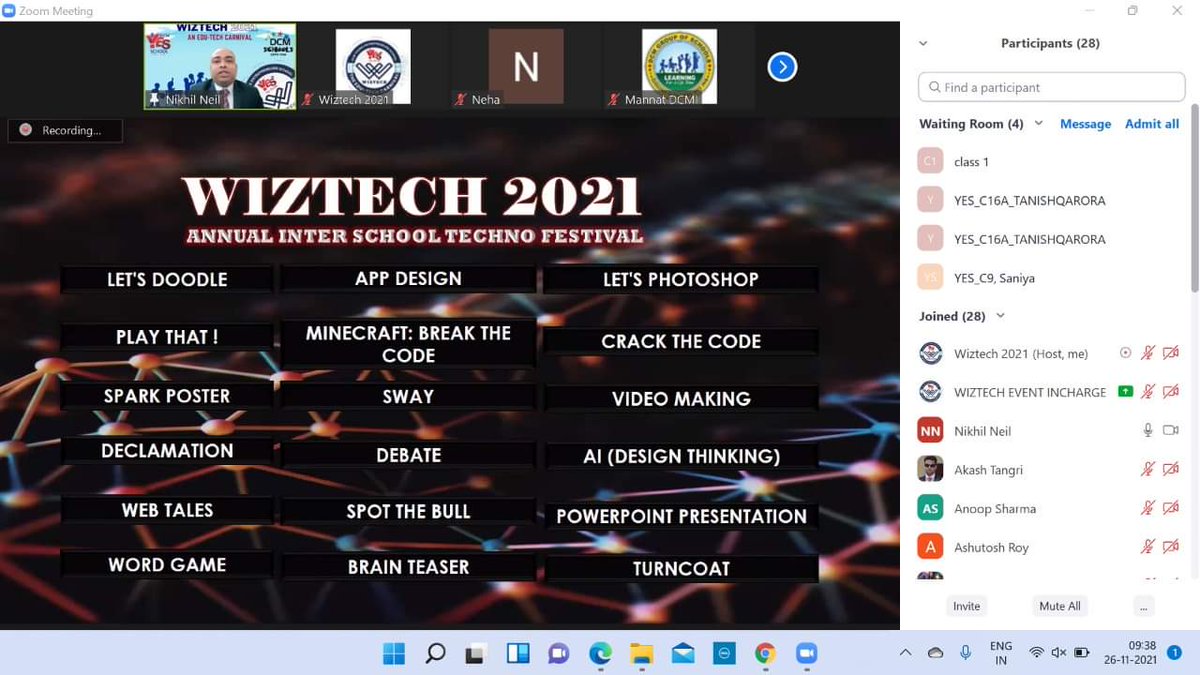
Task: Collapse the Participants panel chevron
Action: (923, 43)
